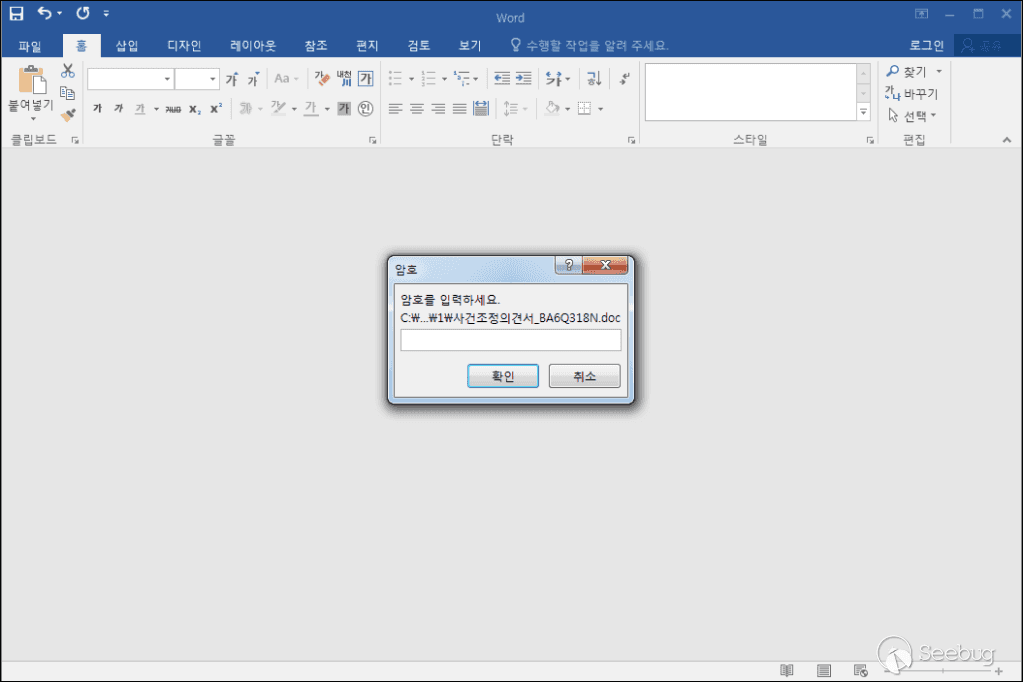The width and height of the screenshot is (1023, 682).
Task: Select the Format Painter brush icon
Action: [68, 115]
